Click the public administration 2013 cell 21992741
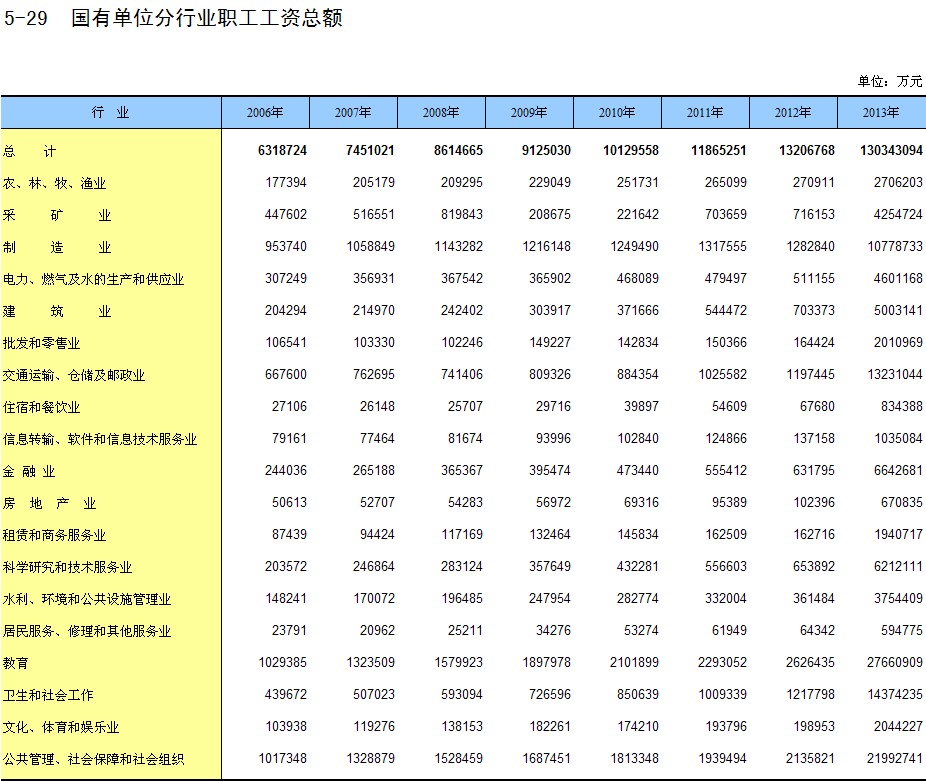The width and height of the screenshot is (926, 781). [895, 758]
